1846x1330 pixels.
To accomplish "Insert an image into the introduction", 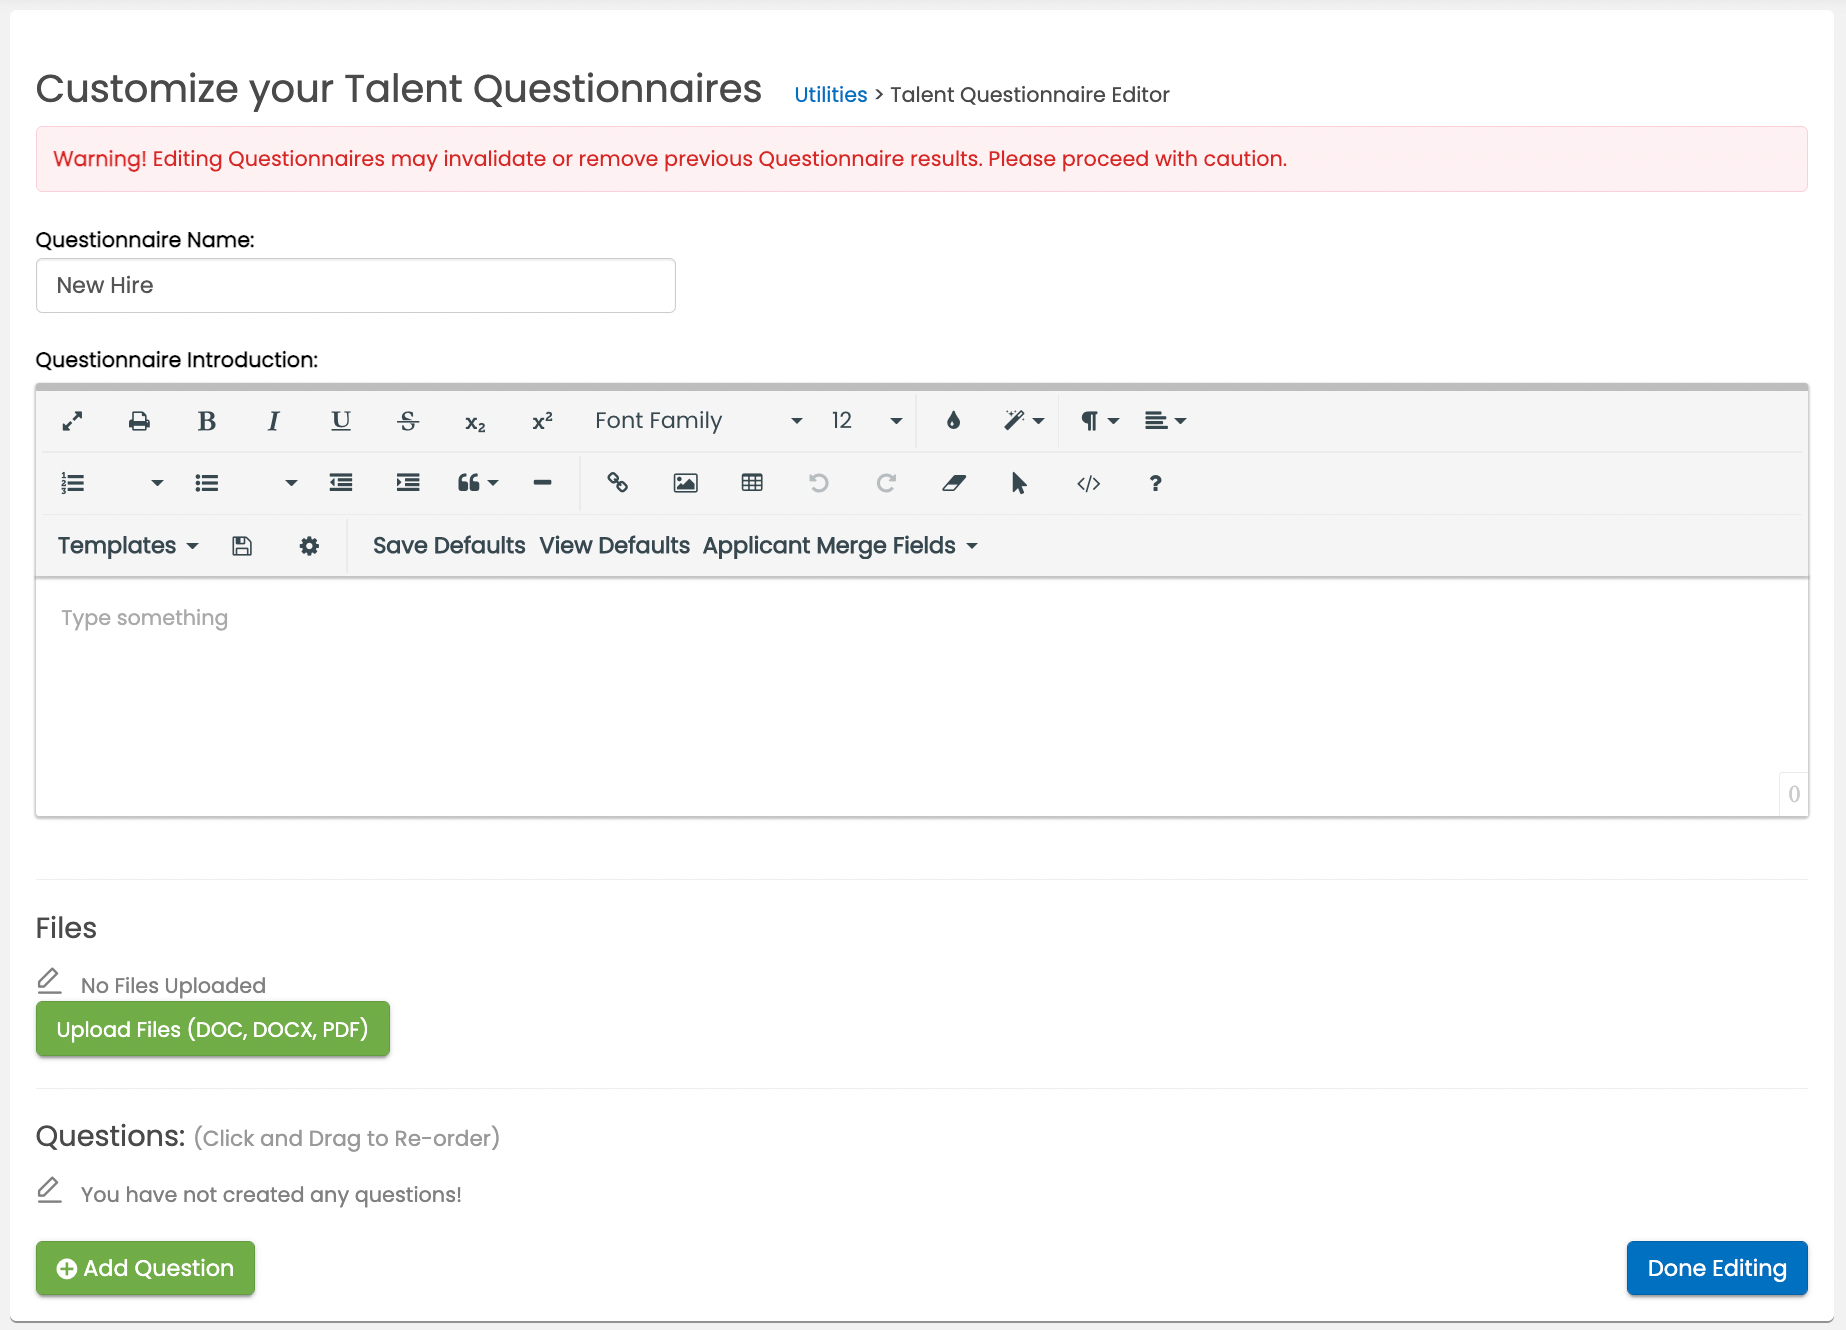I will [x=685, y=483].
